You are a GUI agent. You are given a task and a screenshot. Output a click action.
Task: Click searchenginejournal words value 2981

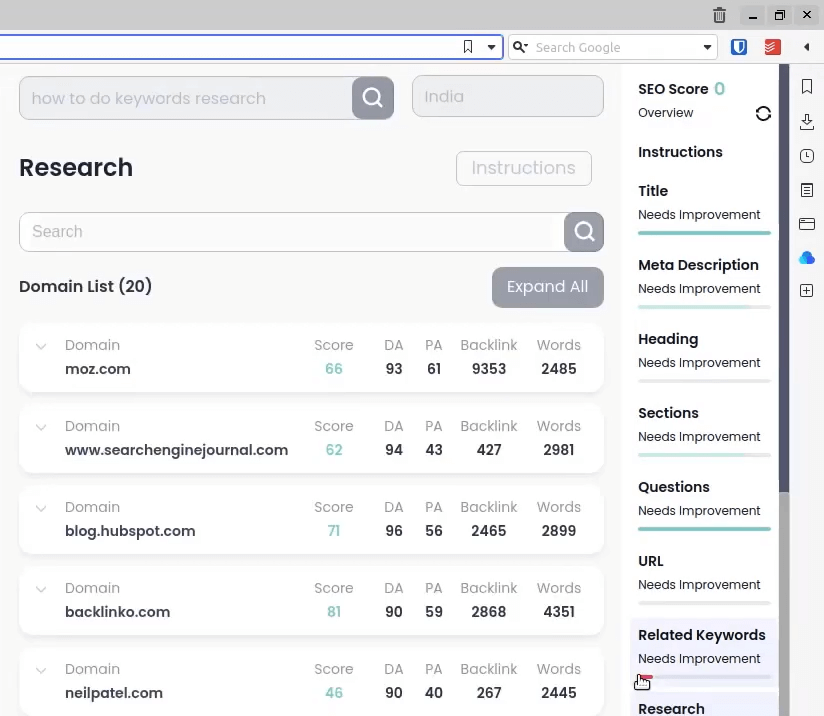(559, 450)
